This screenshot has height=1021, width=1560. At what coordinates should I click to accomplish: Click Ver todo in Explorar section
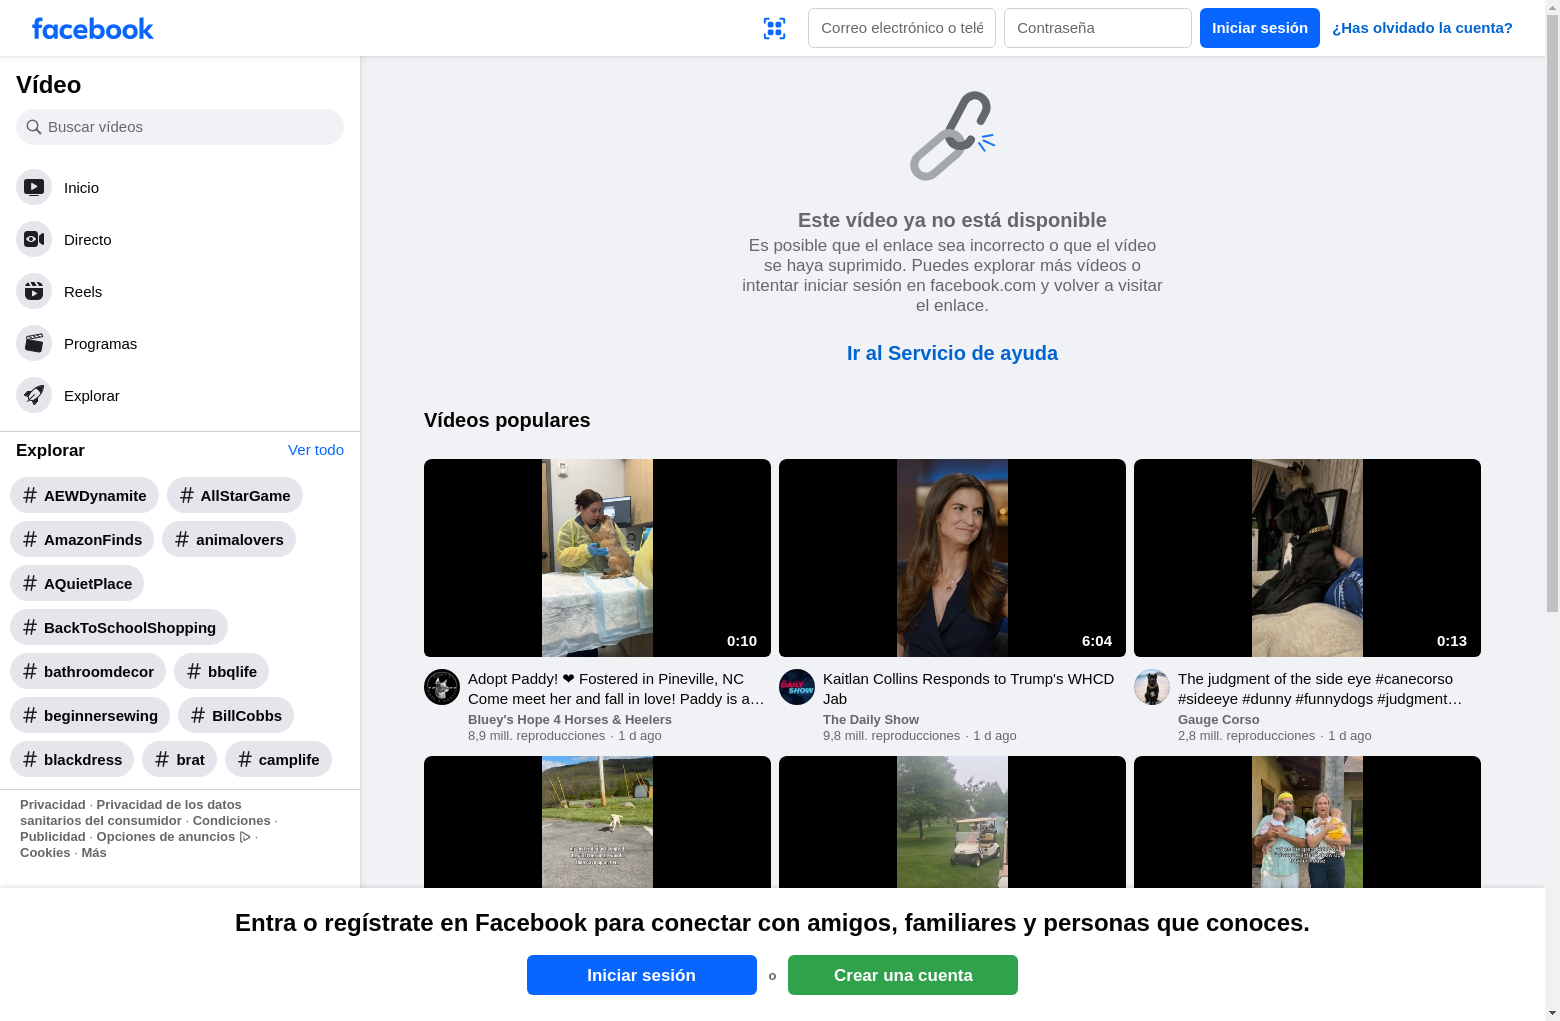(316, 450)
